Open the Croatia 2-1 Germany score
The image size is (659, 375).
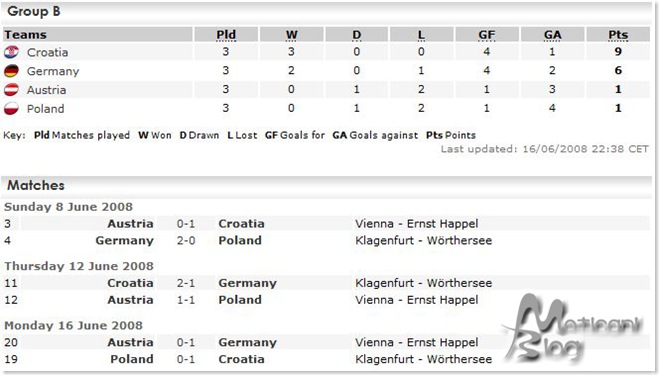186,283
